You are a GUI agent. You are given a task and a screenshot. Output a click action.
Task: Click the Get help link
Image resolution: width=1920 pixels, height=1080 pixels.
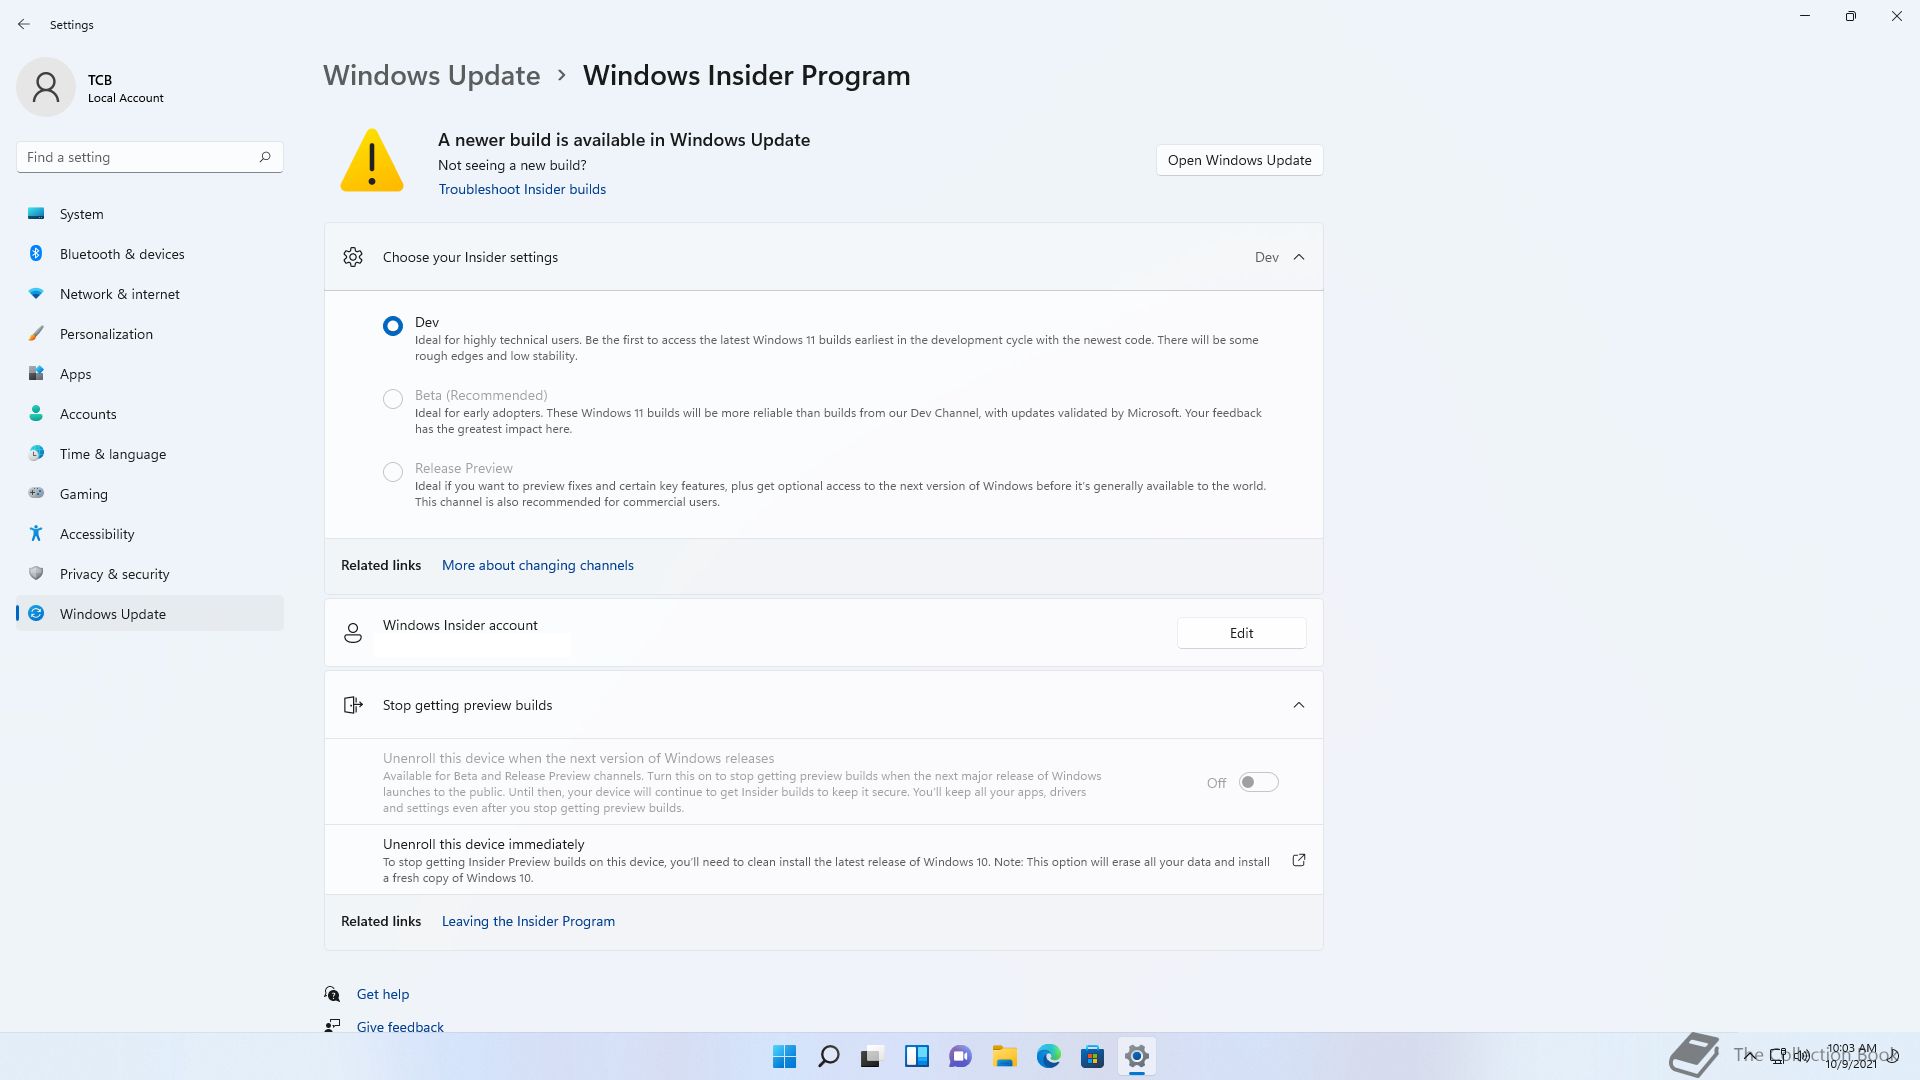383,994
